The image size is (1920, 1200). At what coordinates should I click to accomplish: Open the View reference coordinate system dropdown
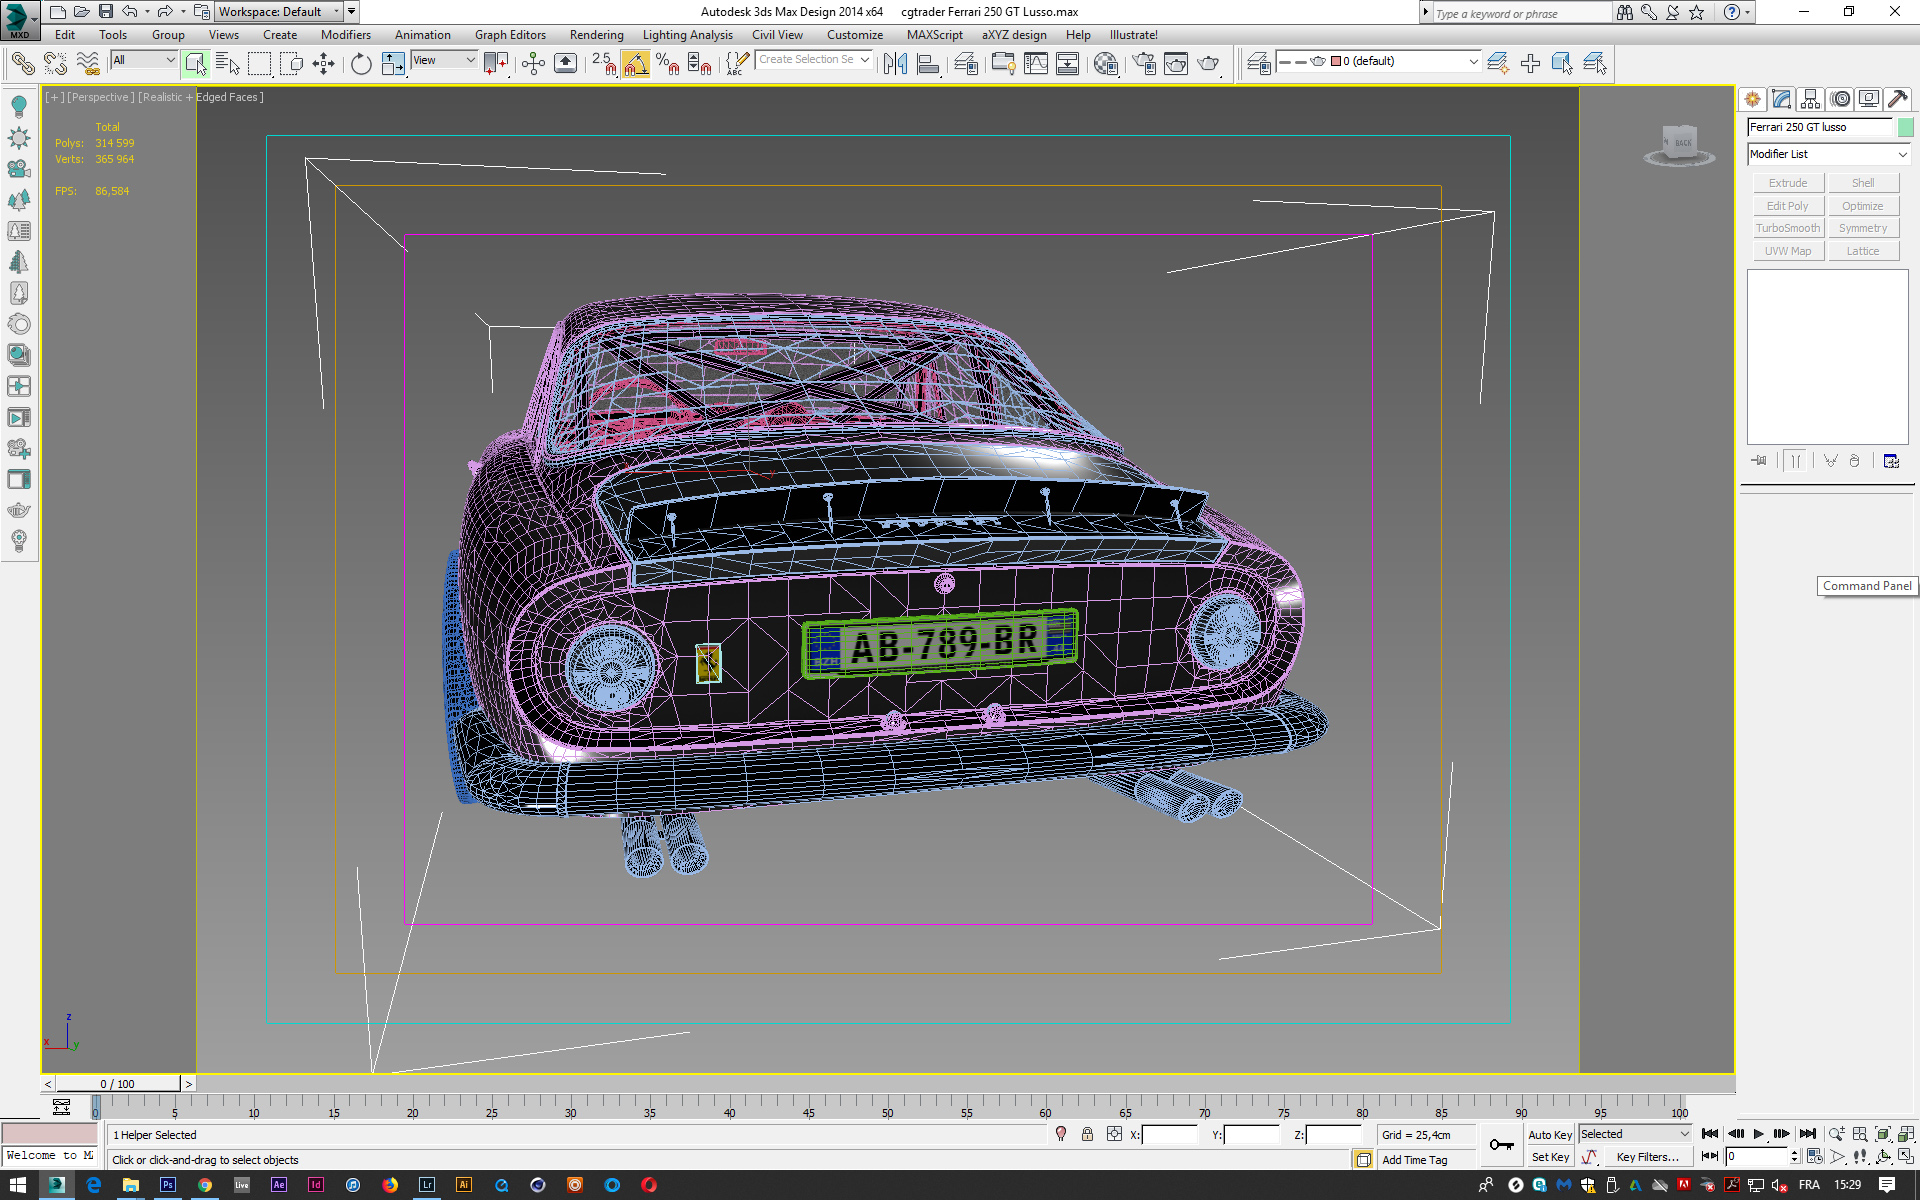444,60
